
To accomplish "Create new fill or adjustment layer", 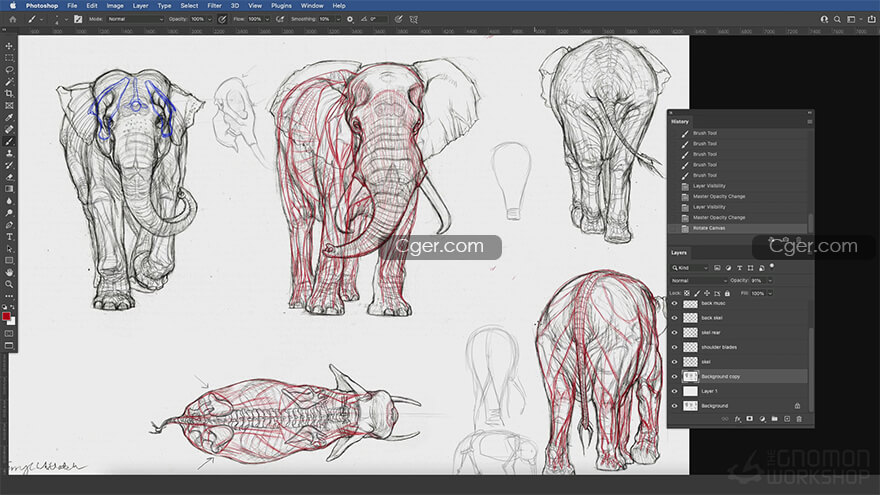I will point(762,419).
